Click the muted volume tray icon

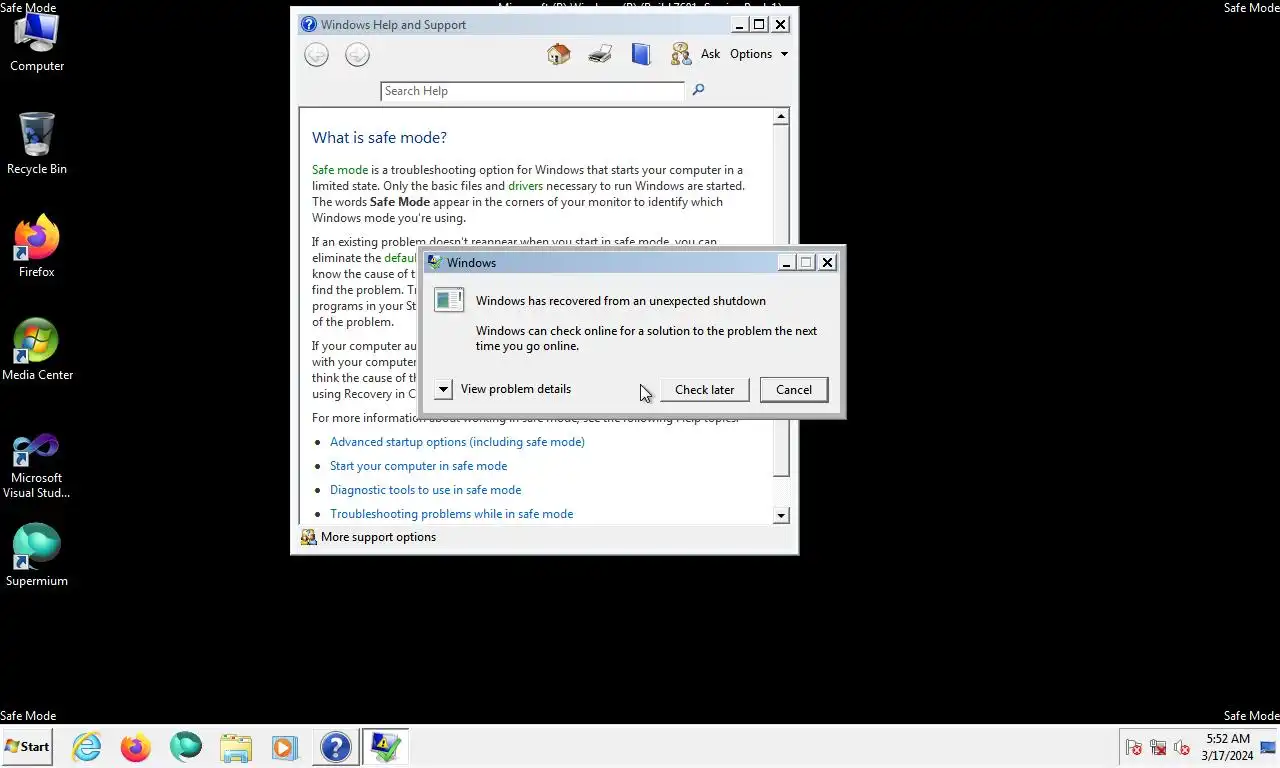click(x=1182, y=747)
